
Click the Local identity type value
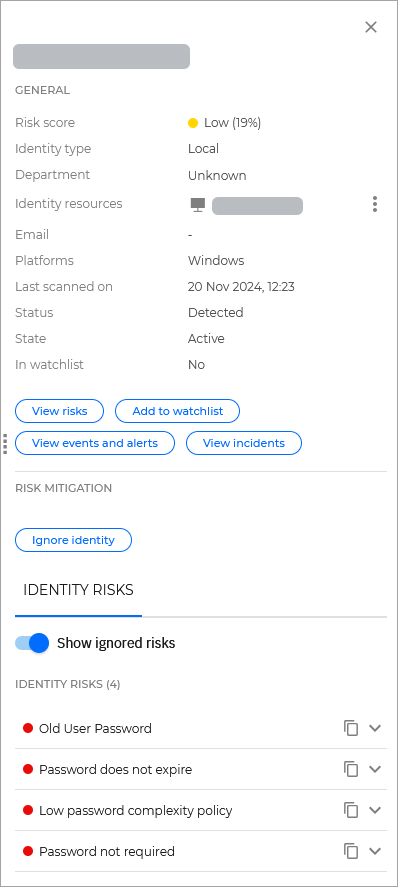[x=204, y=149]
